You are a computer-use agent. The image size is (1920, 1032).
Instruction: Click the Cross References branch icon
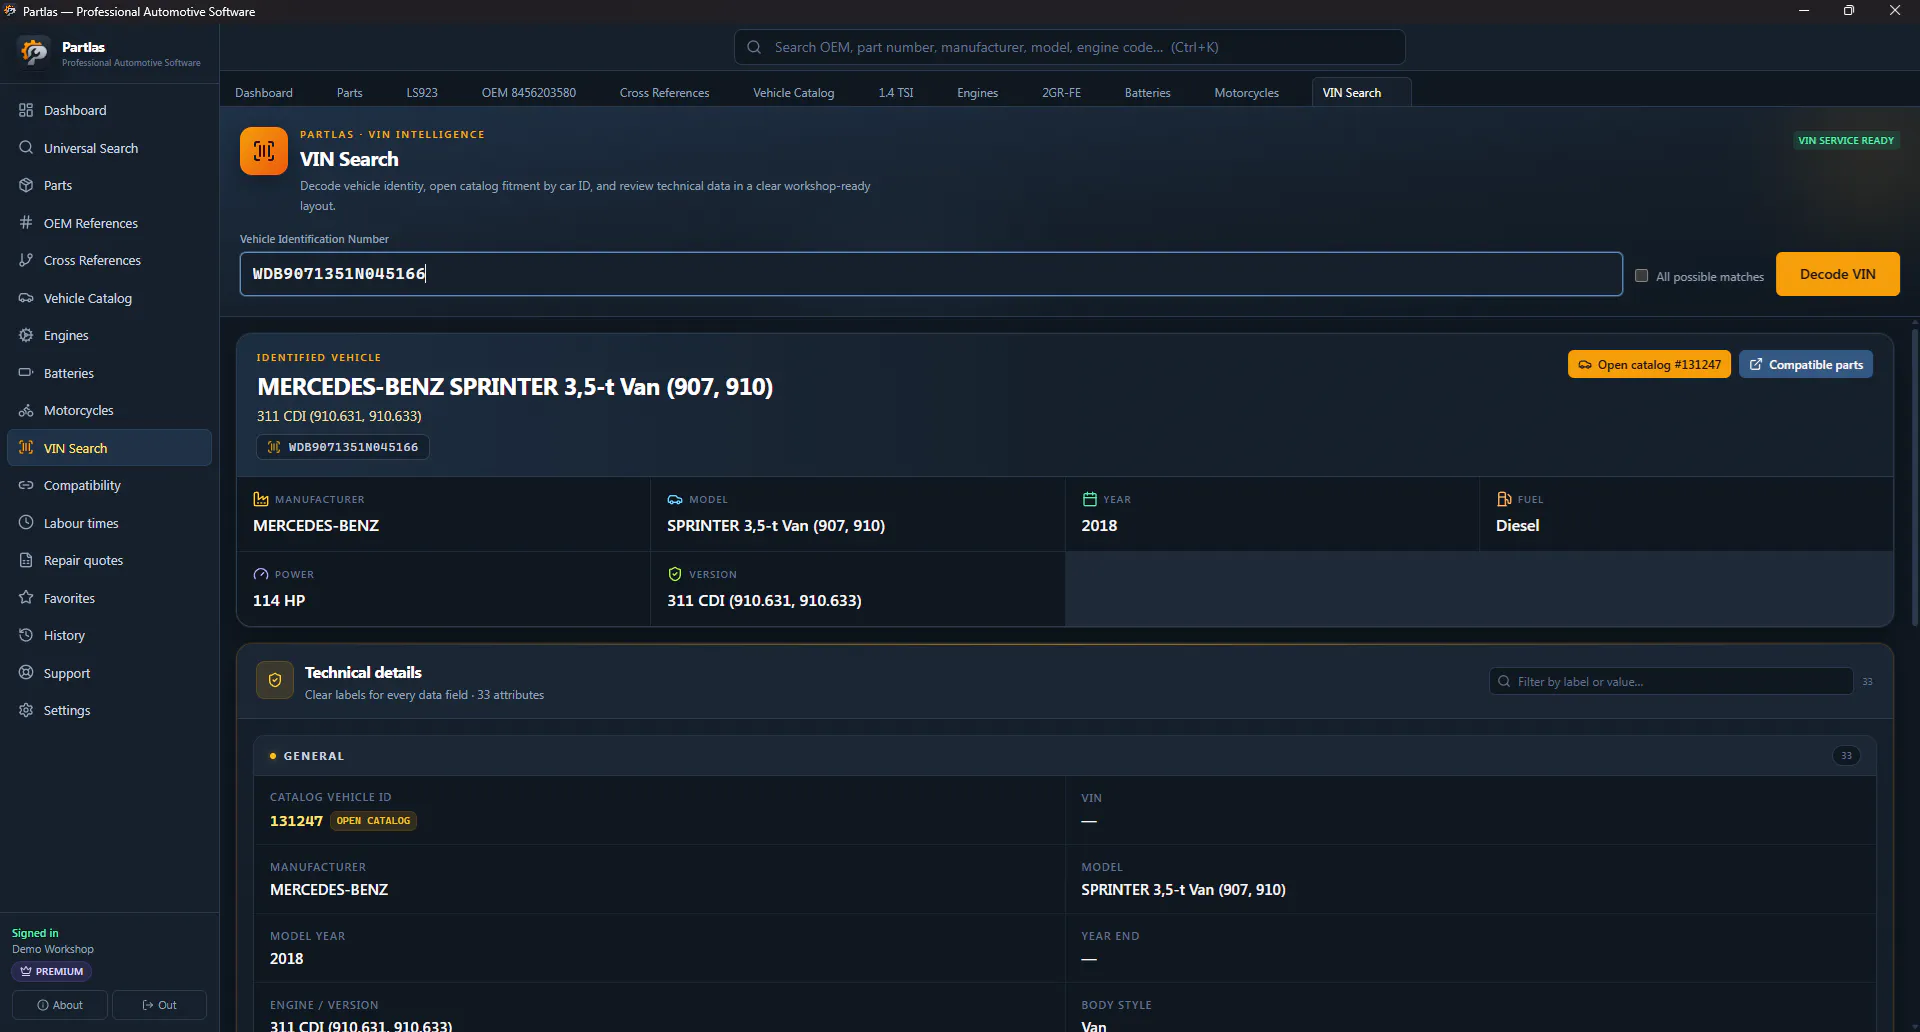[26, 260]
